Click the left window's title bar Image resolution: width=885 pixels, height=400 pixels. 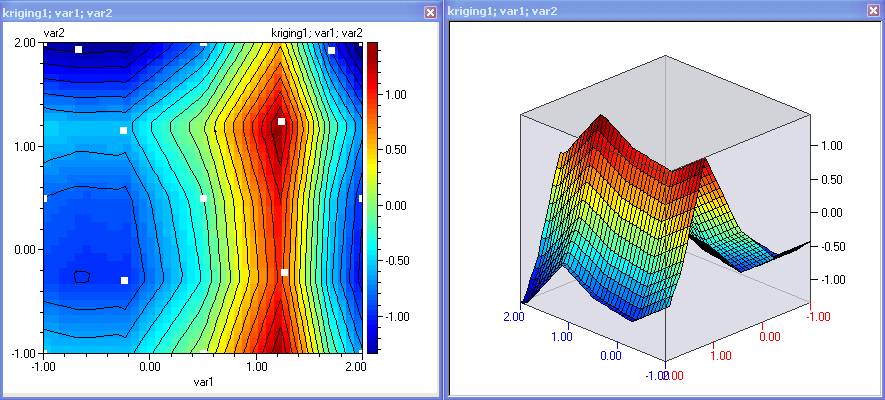coord(200,11)
